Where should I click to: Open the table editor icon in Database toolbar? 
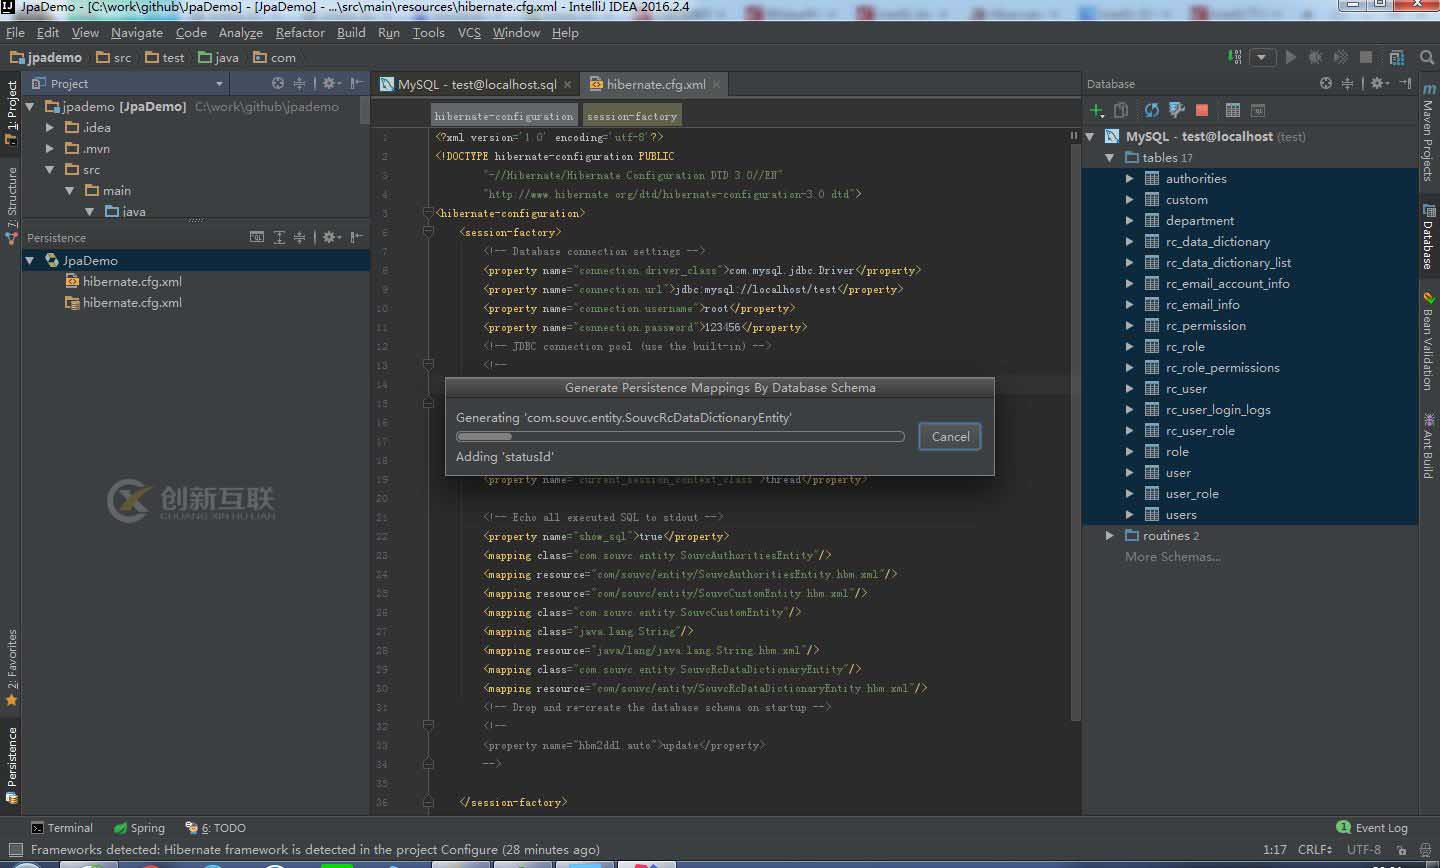[x=1233, y=110]
